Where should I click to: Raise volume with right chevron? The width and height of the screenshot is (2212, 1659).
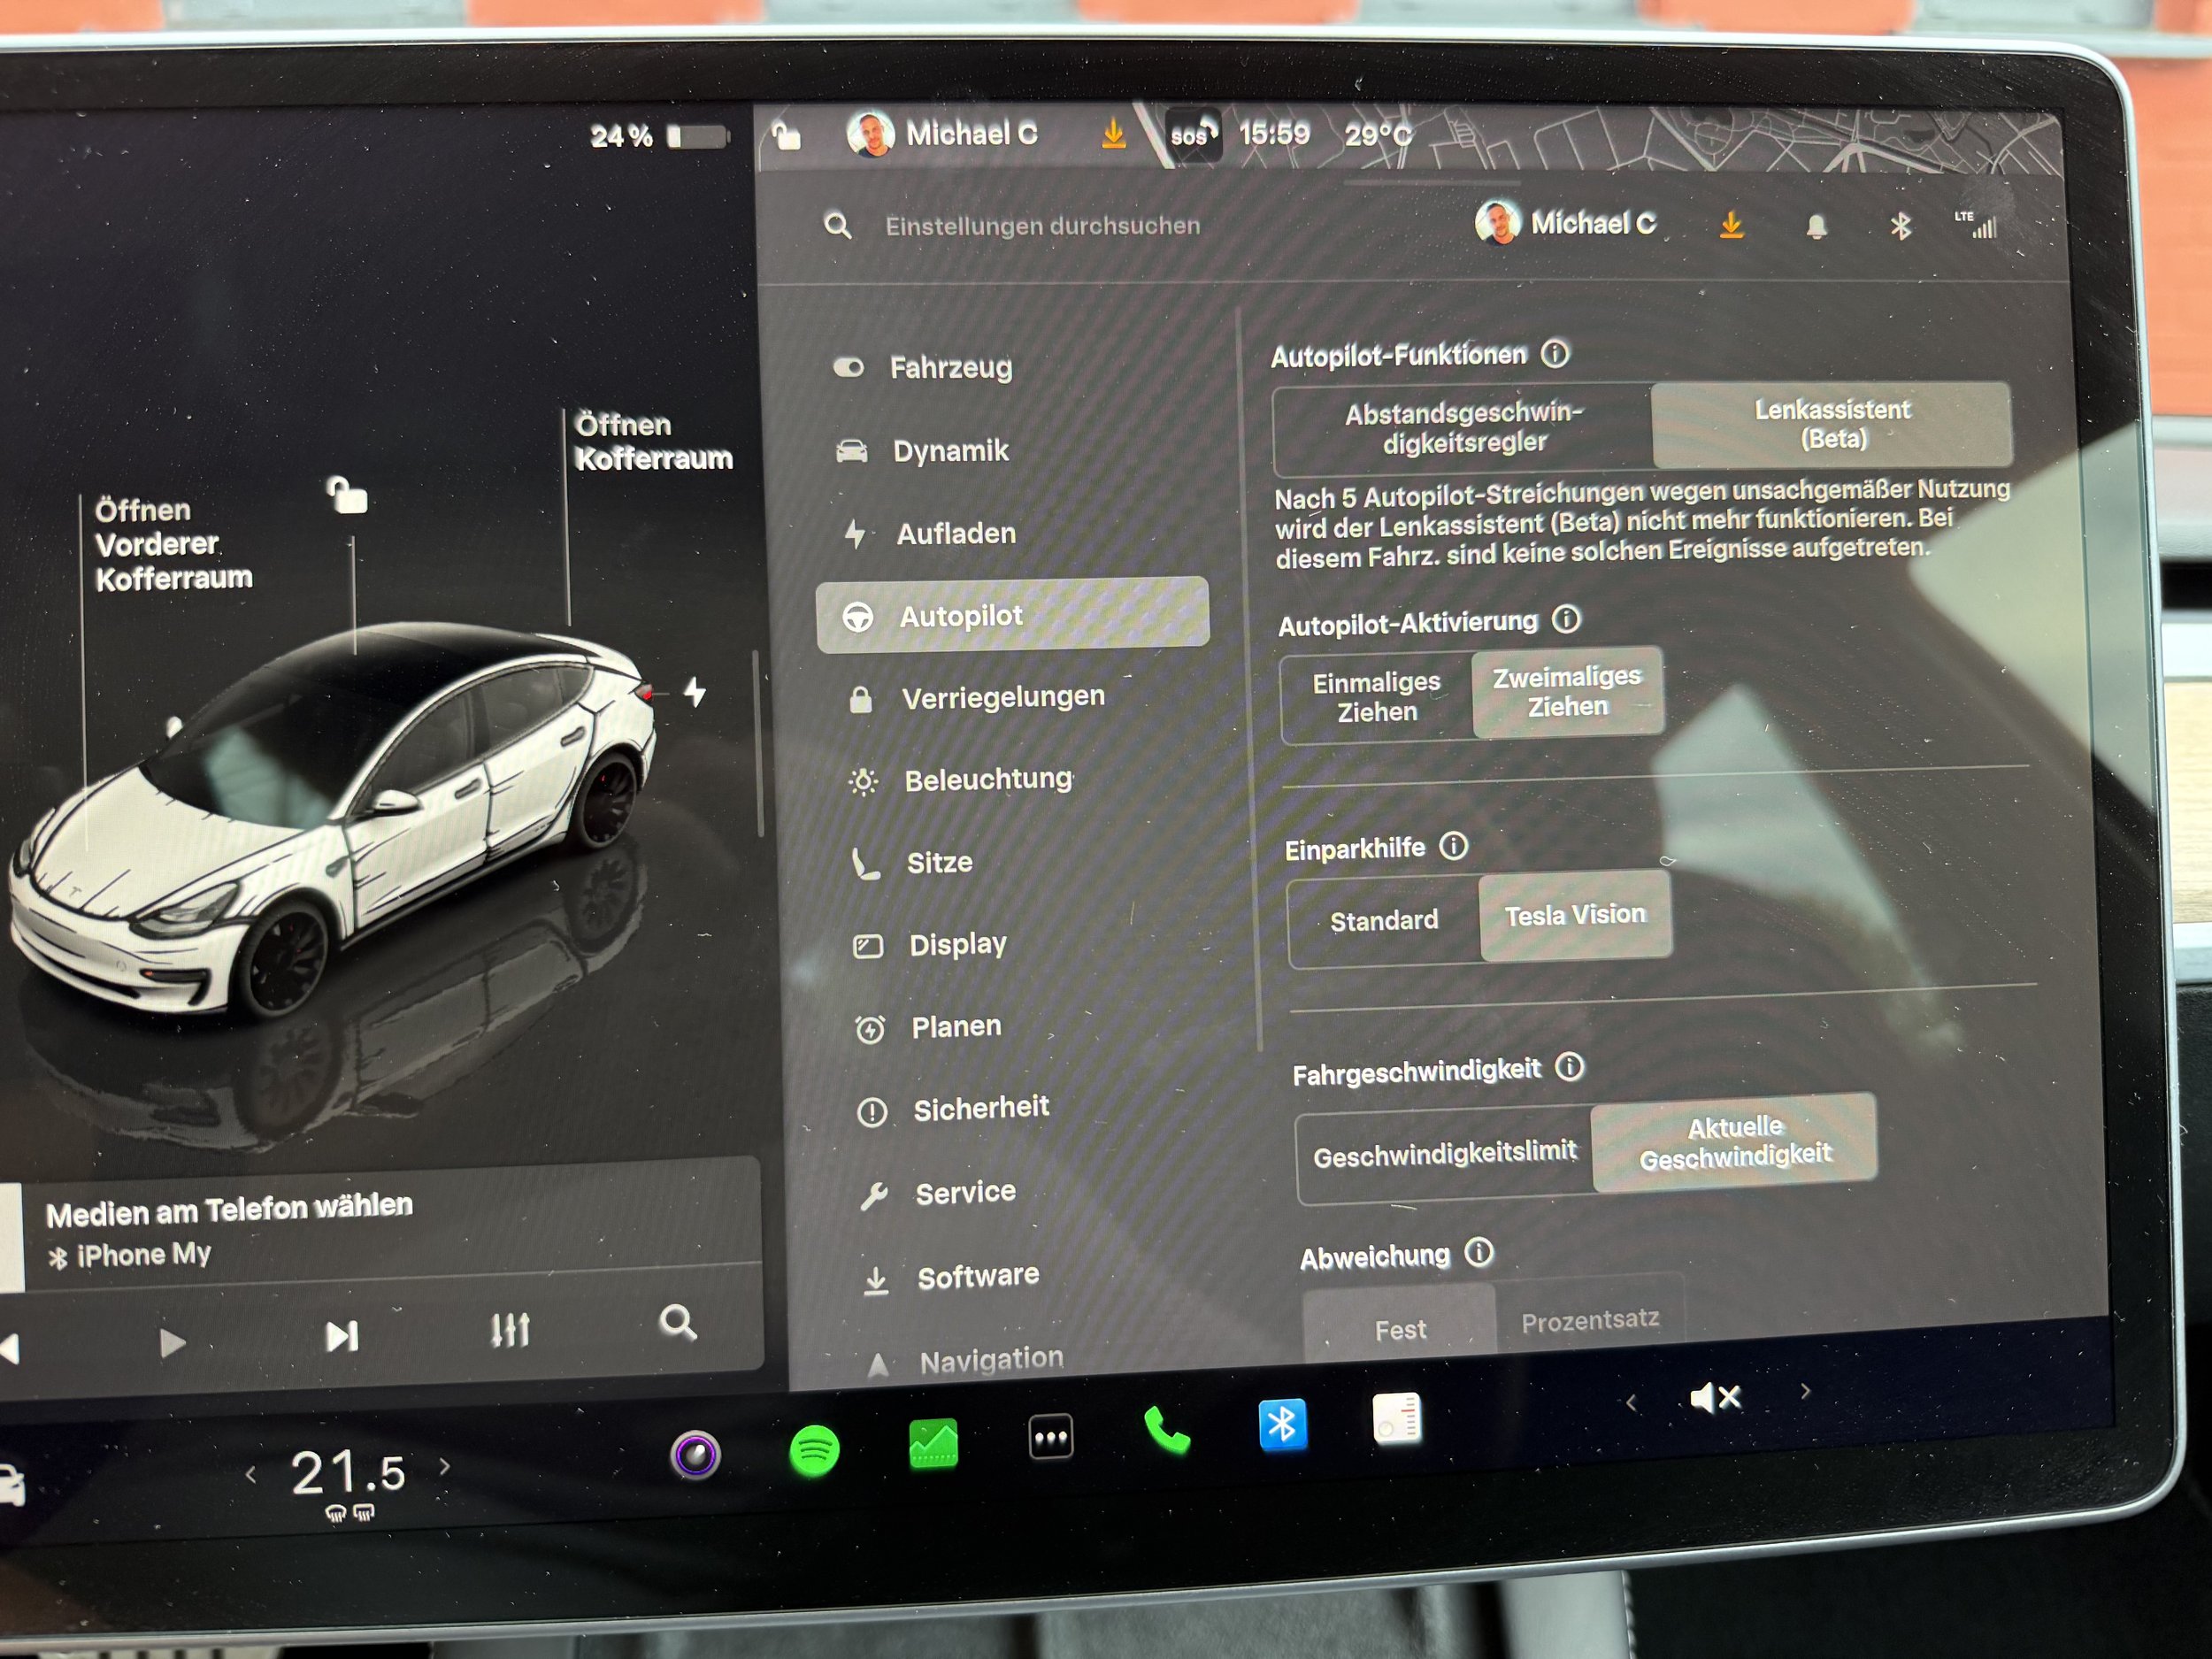point(1805,1390)
